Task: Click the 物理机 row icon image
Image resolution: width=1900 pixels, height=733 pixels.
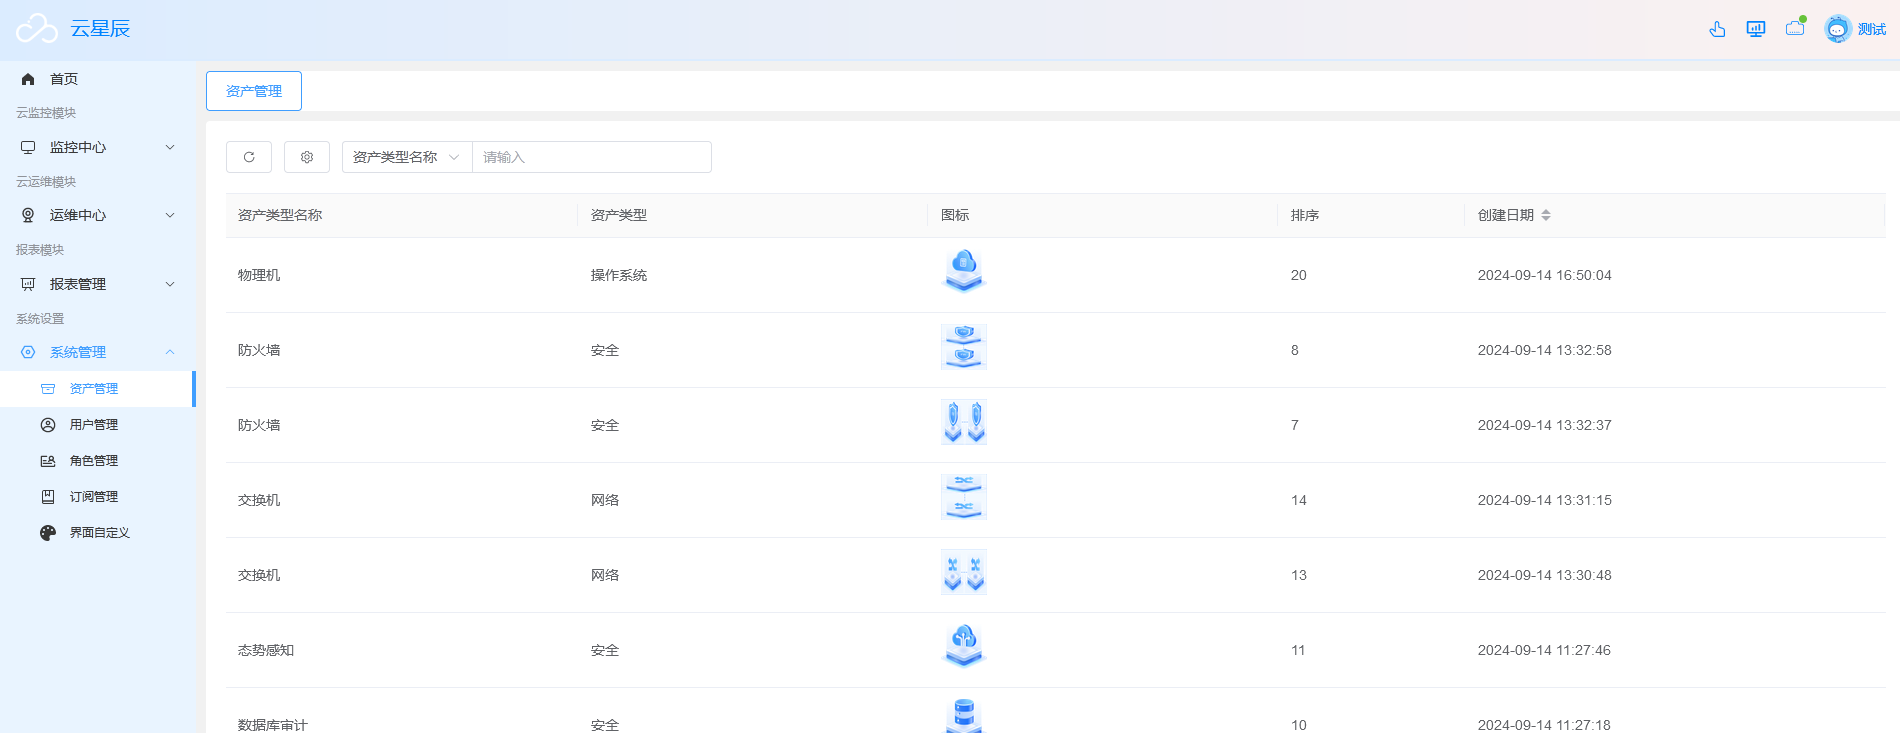Action: point(964,272)
